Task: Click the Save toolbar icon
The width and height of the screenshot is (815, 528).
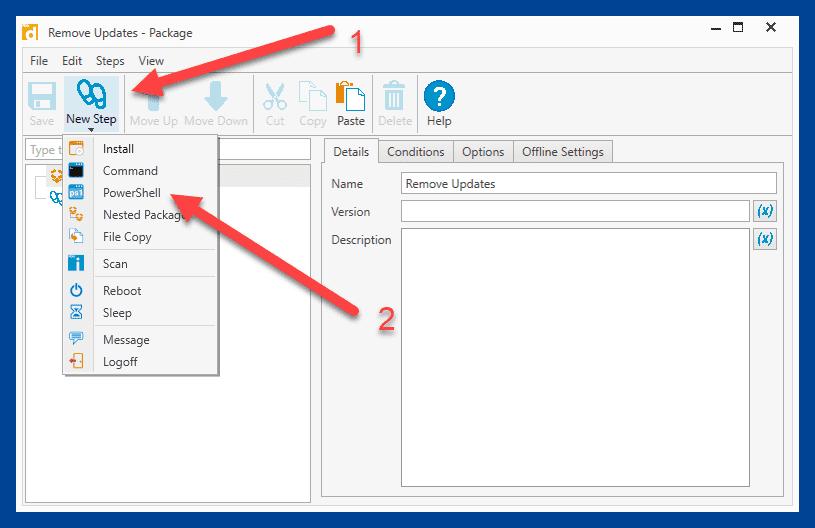Action: [x=42, y=97]
